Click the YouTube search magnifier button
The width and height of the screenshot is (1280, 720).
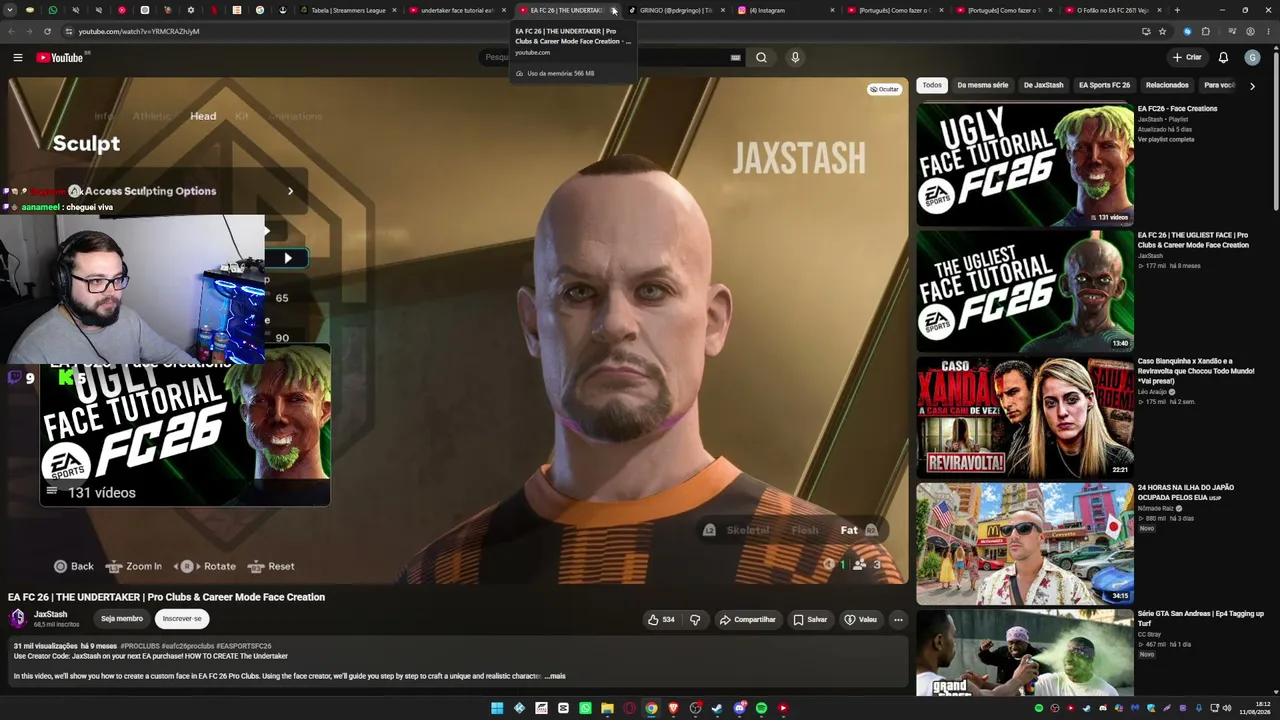[x=761, y=57]
